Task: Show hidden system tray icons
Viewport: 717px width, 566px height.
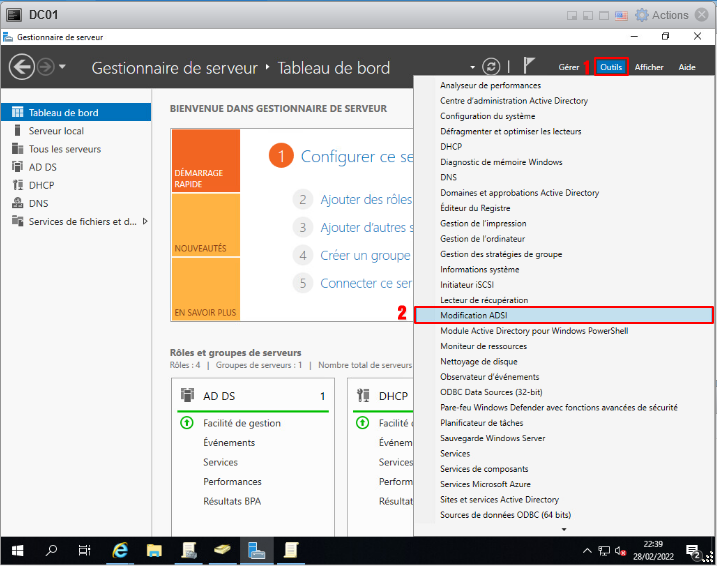Action: 587,550
